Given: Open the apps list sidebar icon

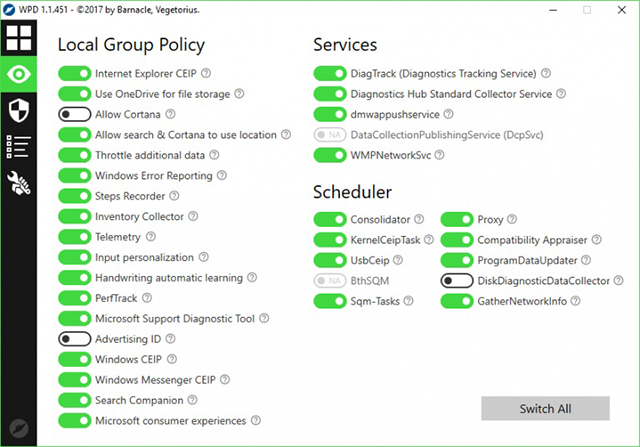Looking at the screenshot, I should pyautogui.click(x=19, y=147).
